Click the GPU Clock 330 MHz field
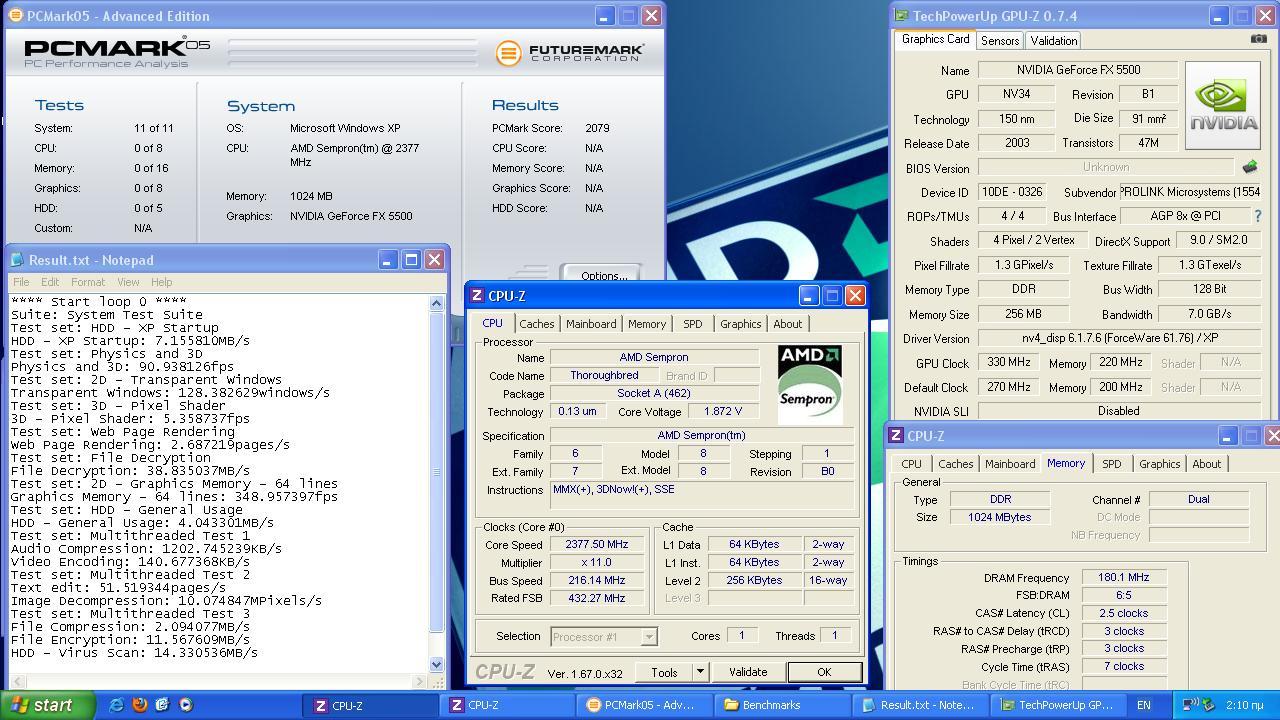 1007,363
